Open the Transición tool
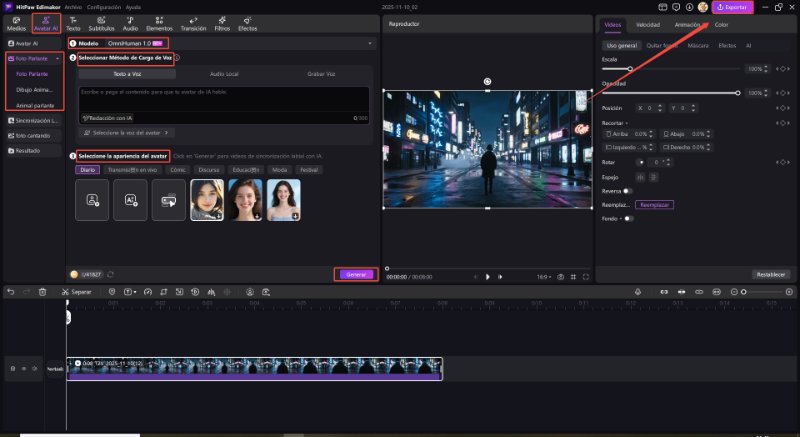Screen dimensions: 800x437 pyautogui.click(x=193, y=24)
